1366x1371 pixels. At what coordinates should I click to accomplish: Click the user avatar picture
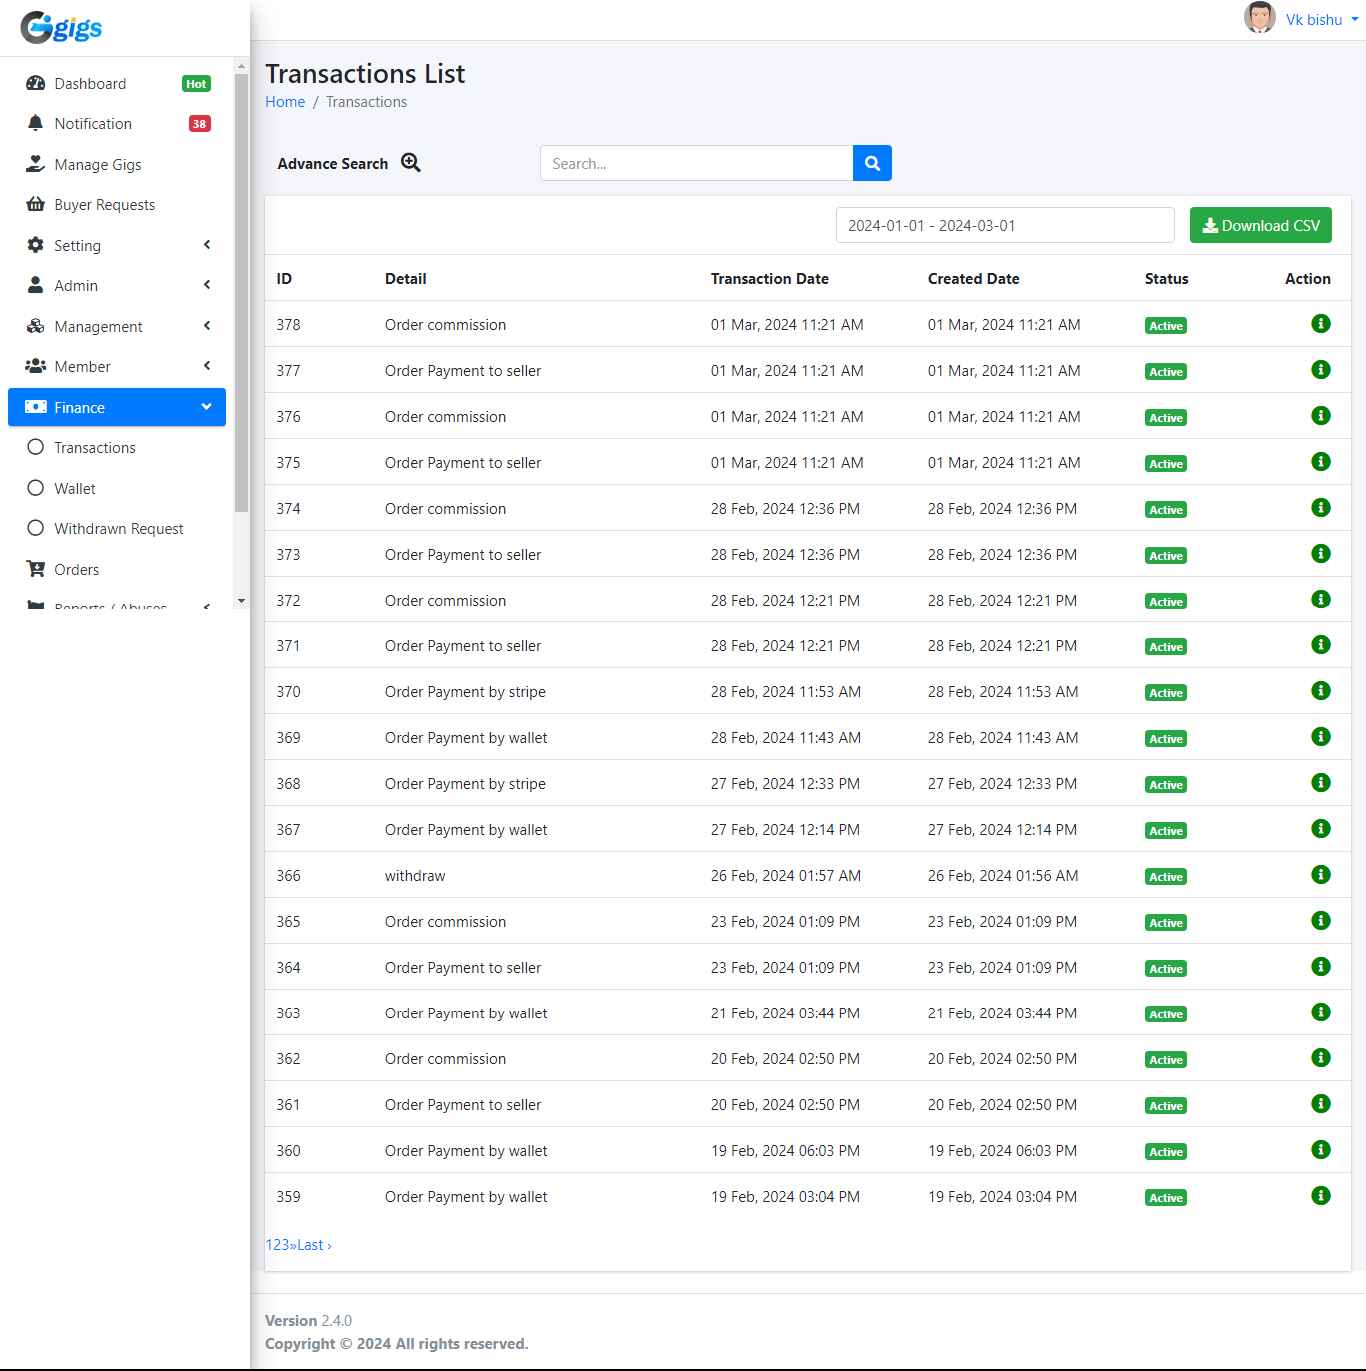click(x=1259, y=18)
